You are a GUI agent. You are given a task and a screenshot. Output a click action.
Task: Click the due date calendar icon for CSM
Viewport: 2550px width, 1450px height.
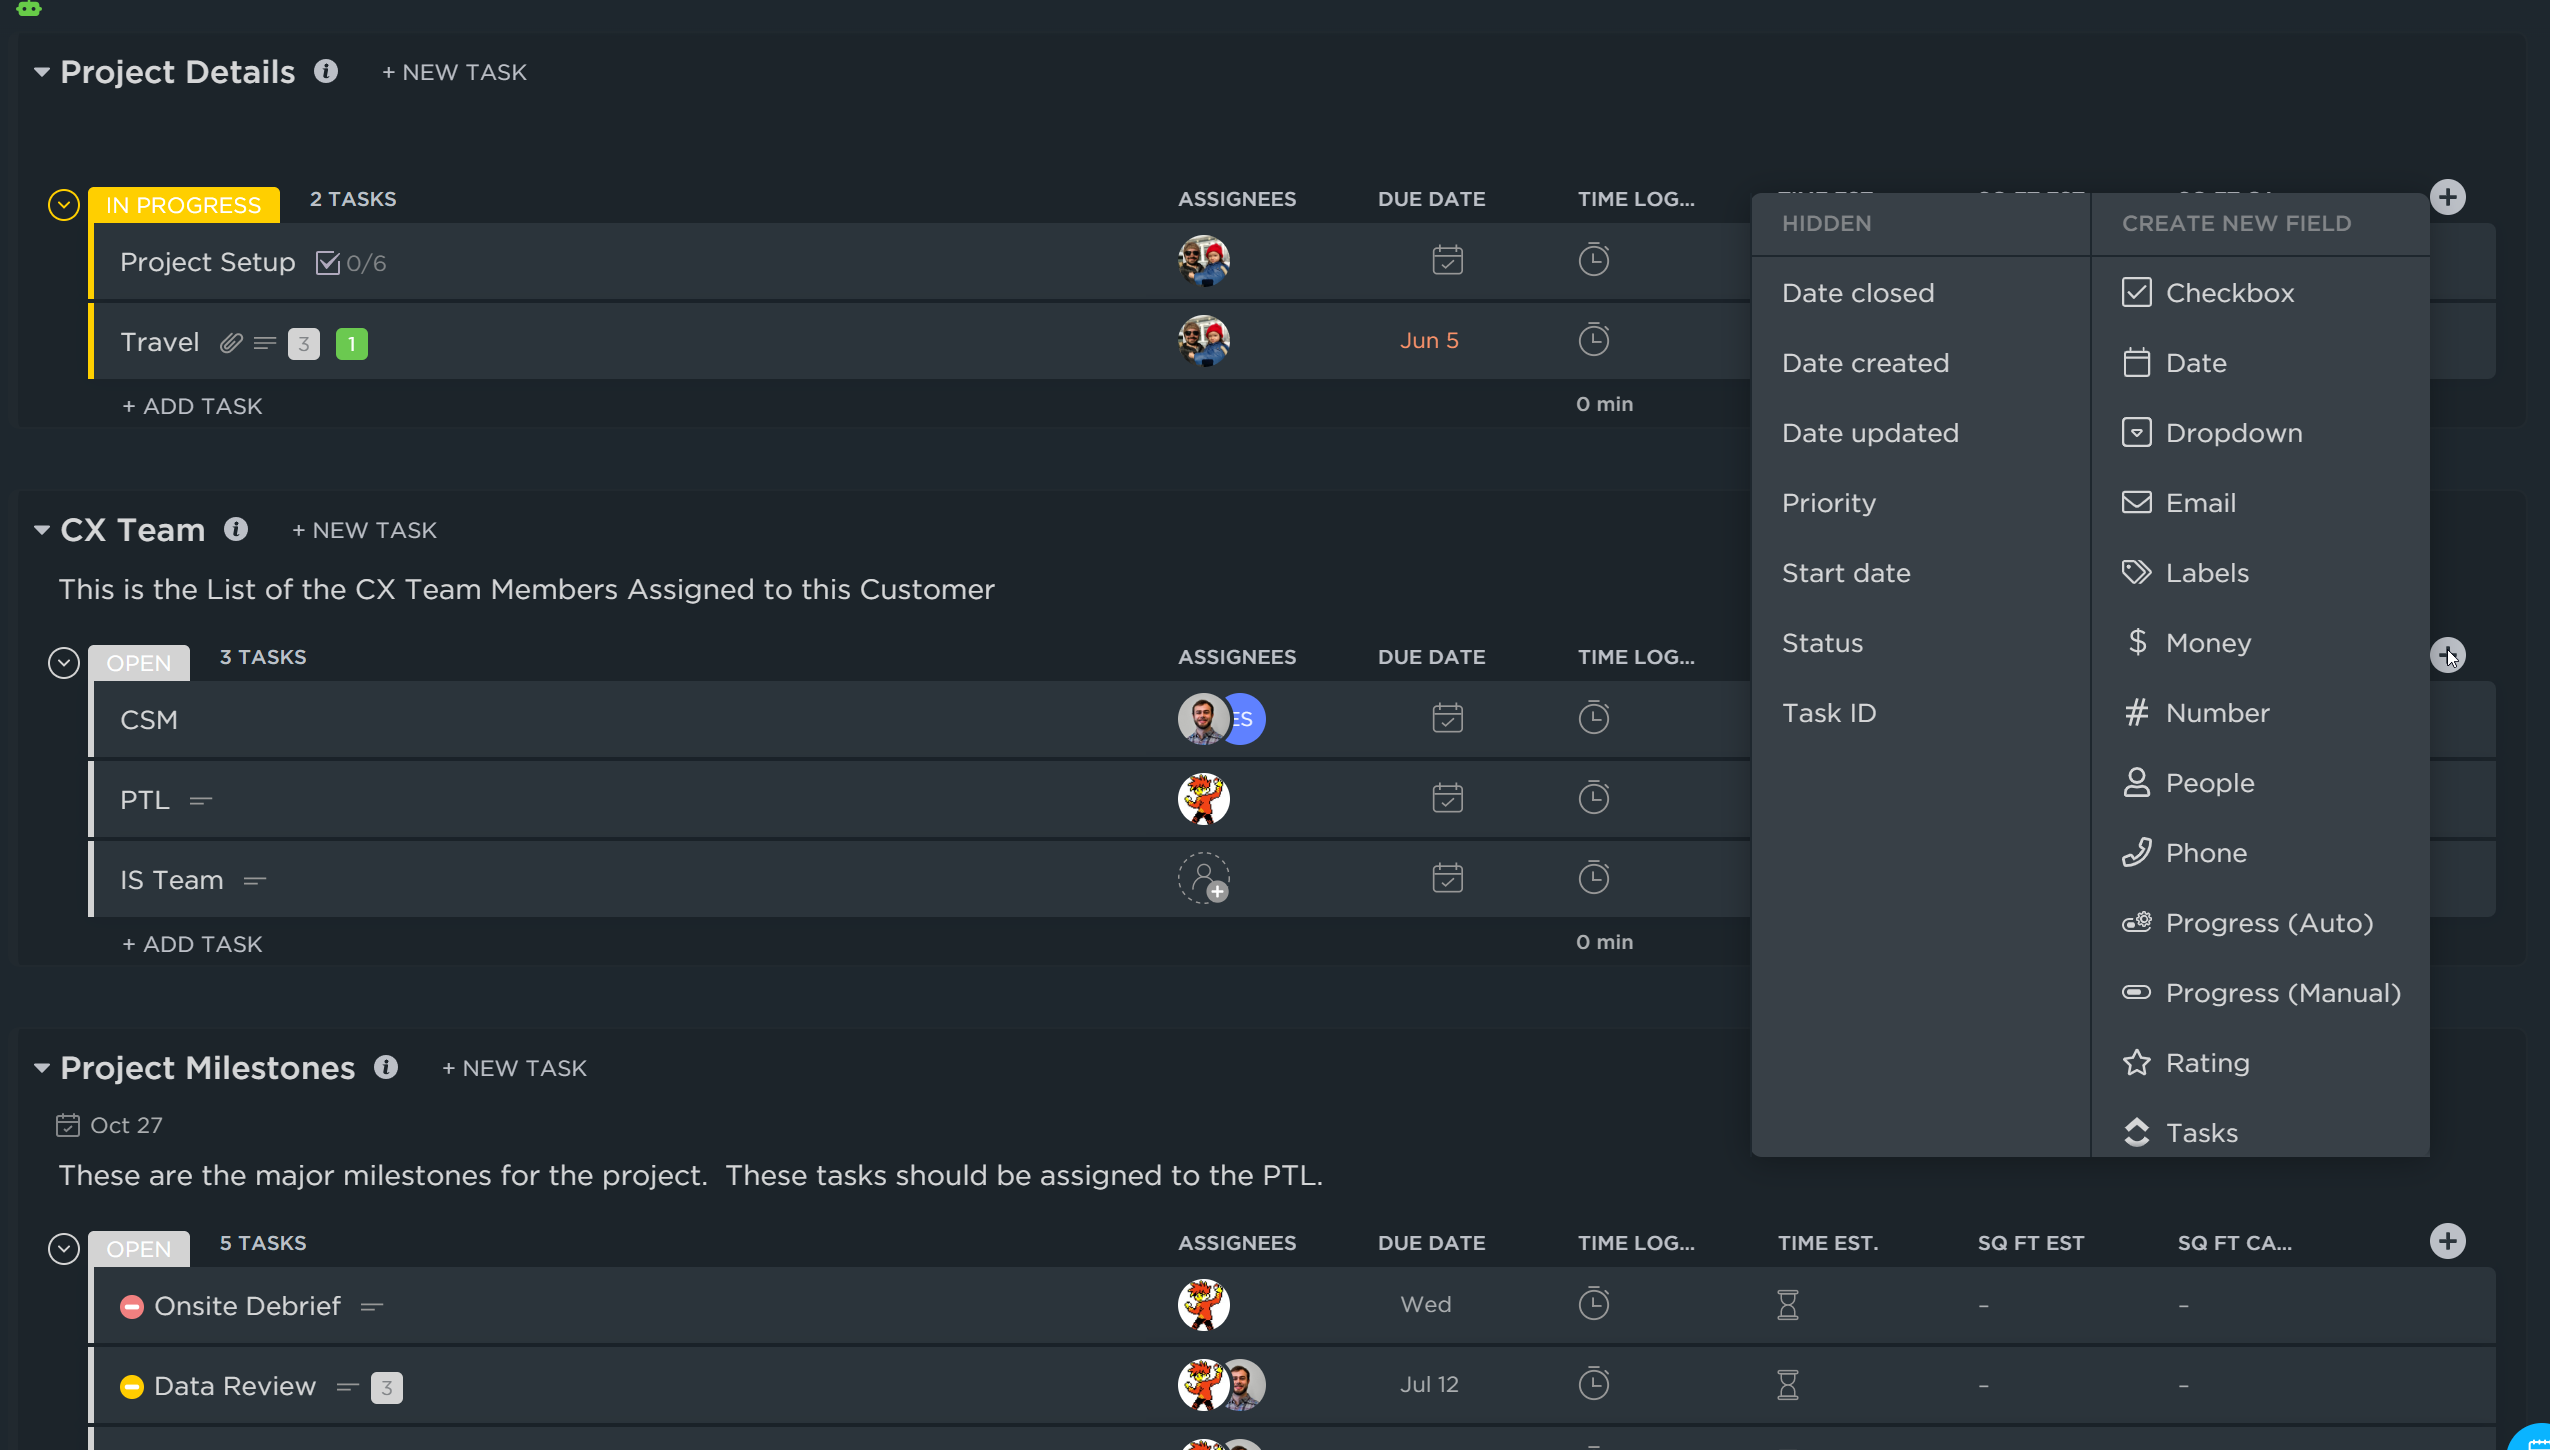[1447, 718]
